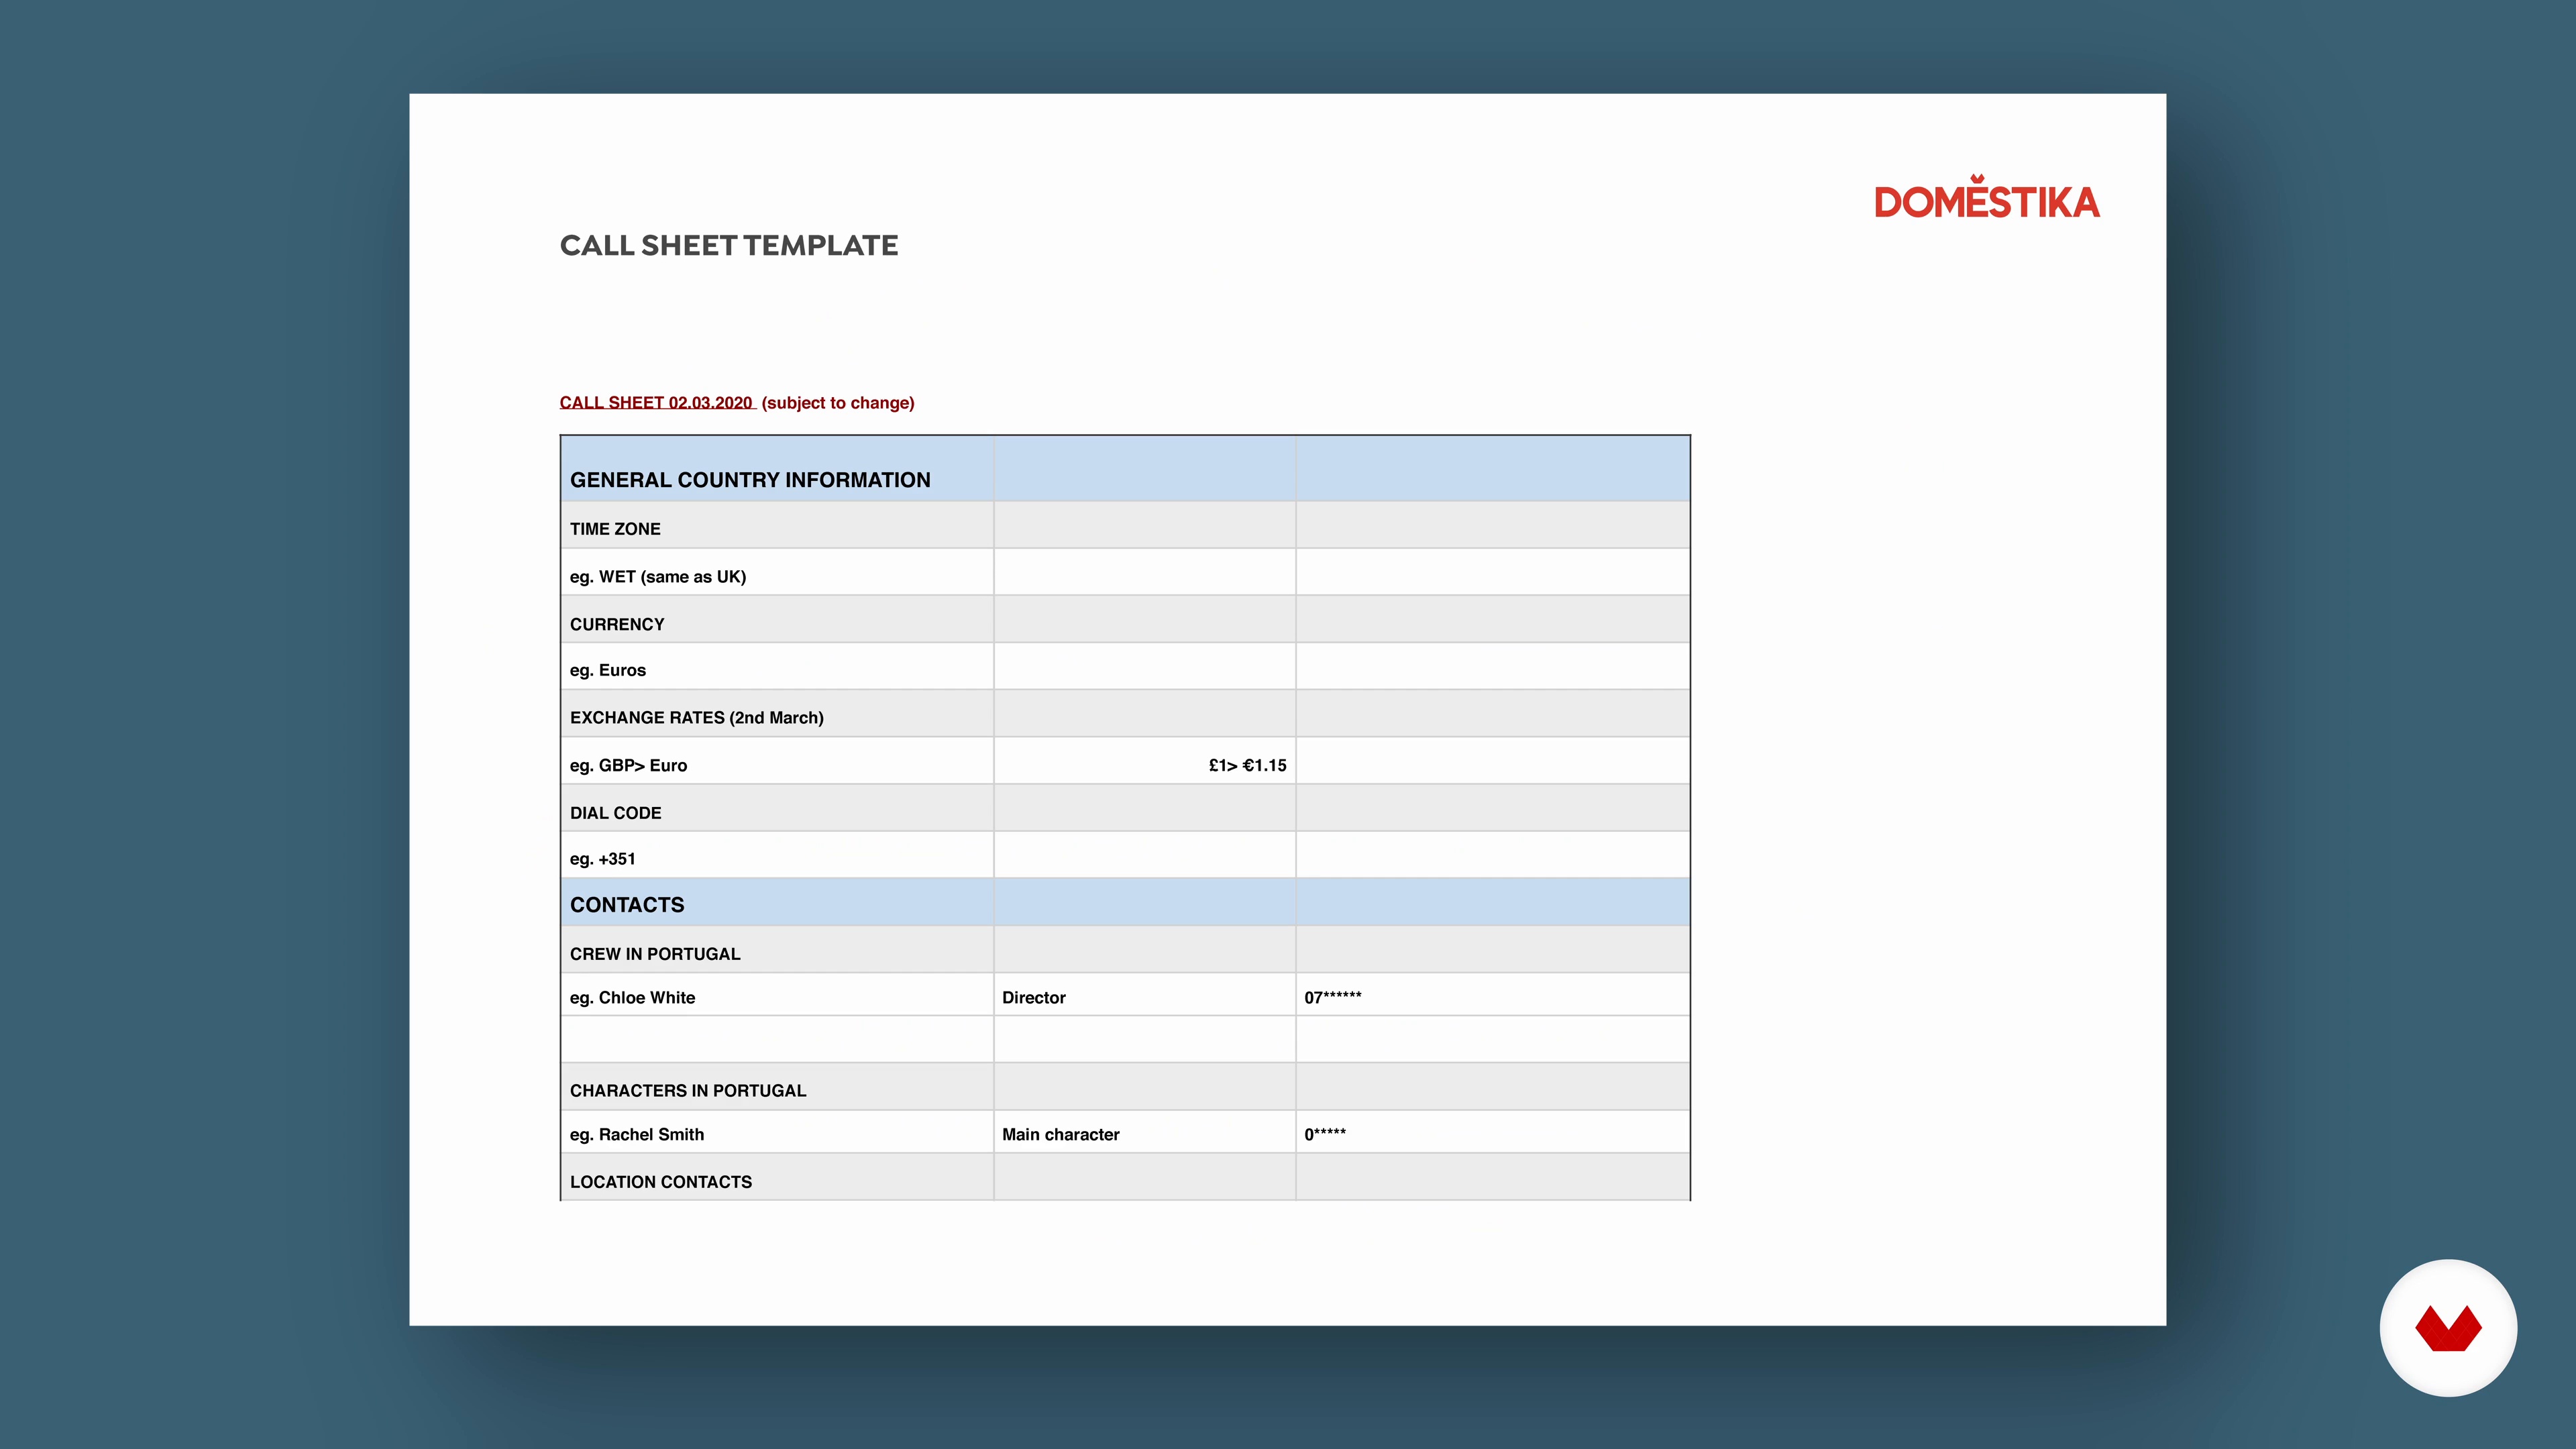The width and height of the screenshot is (2576, 1449).
Task: Click the round Domestika badge icon
Action: pos(2448,1327)
